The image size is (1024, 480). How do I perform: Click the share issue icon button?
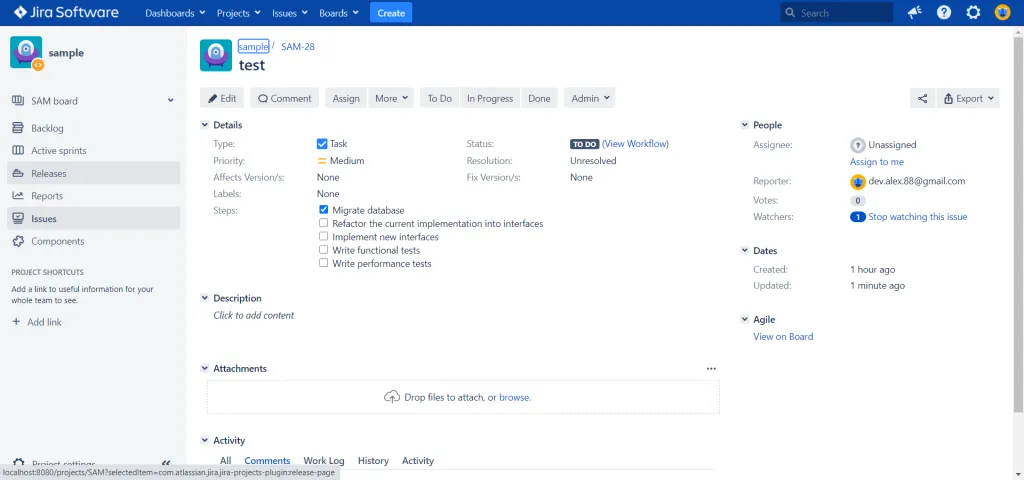[x=922, y=99]
